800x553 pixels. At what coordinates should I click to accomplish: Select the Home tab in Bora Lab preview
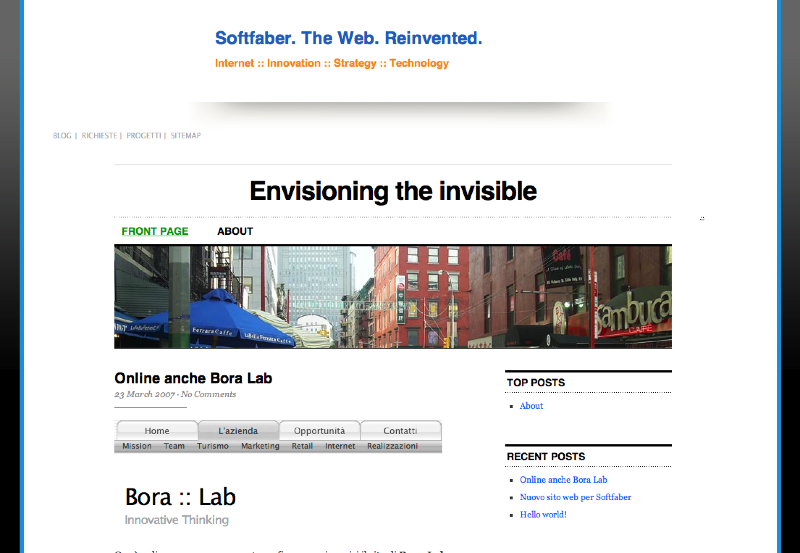click(x=157, y=430)
